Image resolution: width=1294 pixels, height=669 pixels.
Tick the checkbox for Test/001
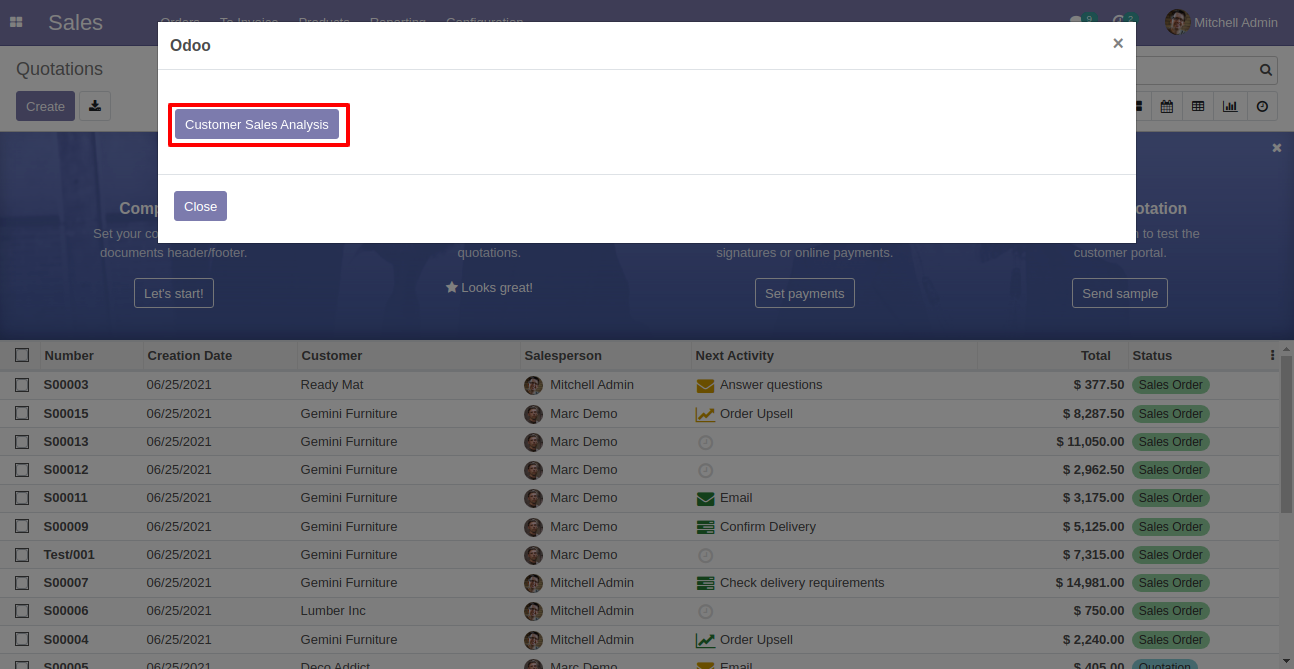tap(22, 555)
